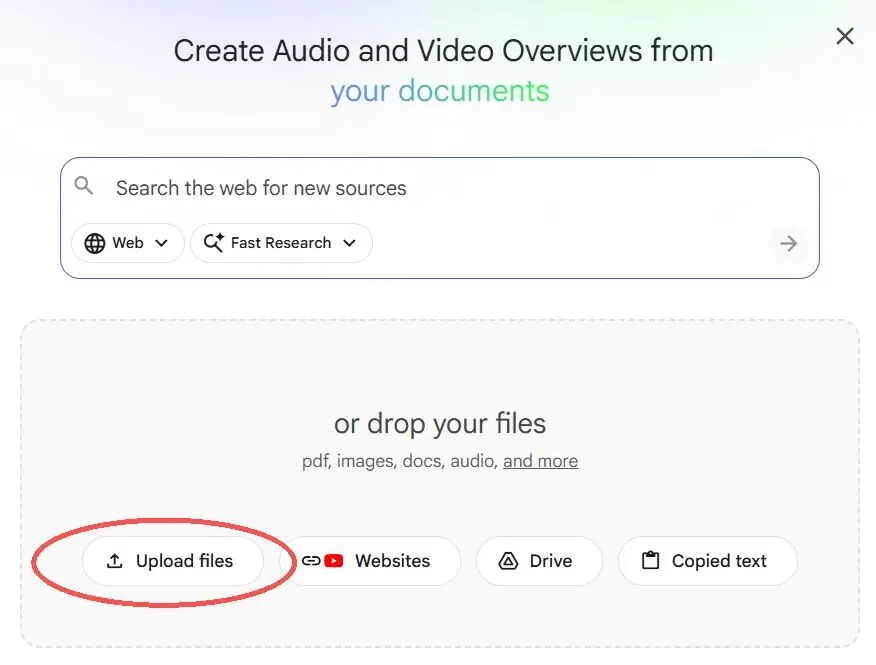This screenshot has width=876, height=665.
Task: Click the magnifier search icon
Action: point(84,186)
